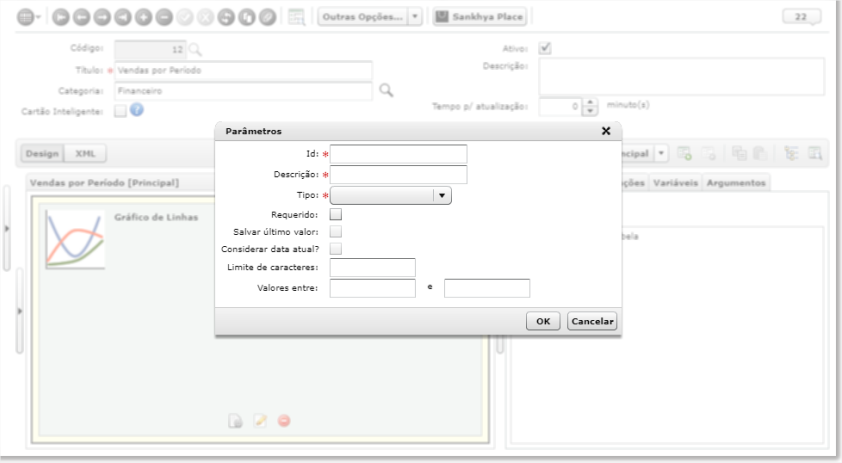842x463 pixels.
Task: Open structure tree icon in design toolbar
Action: click(x=791, y=154)
